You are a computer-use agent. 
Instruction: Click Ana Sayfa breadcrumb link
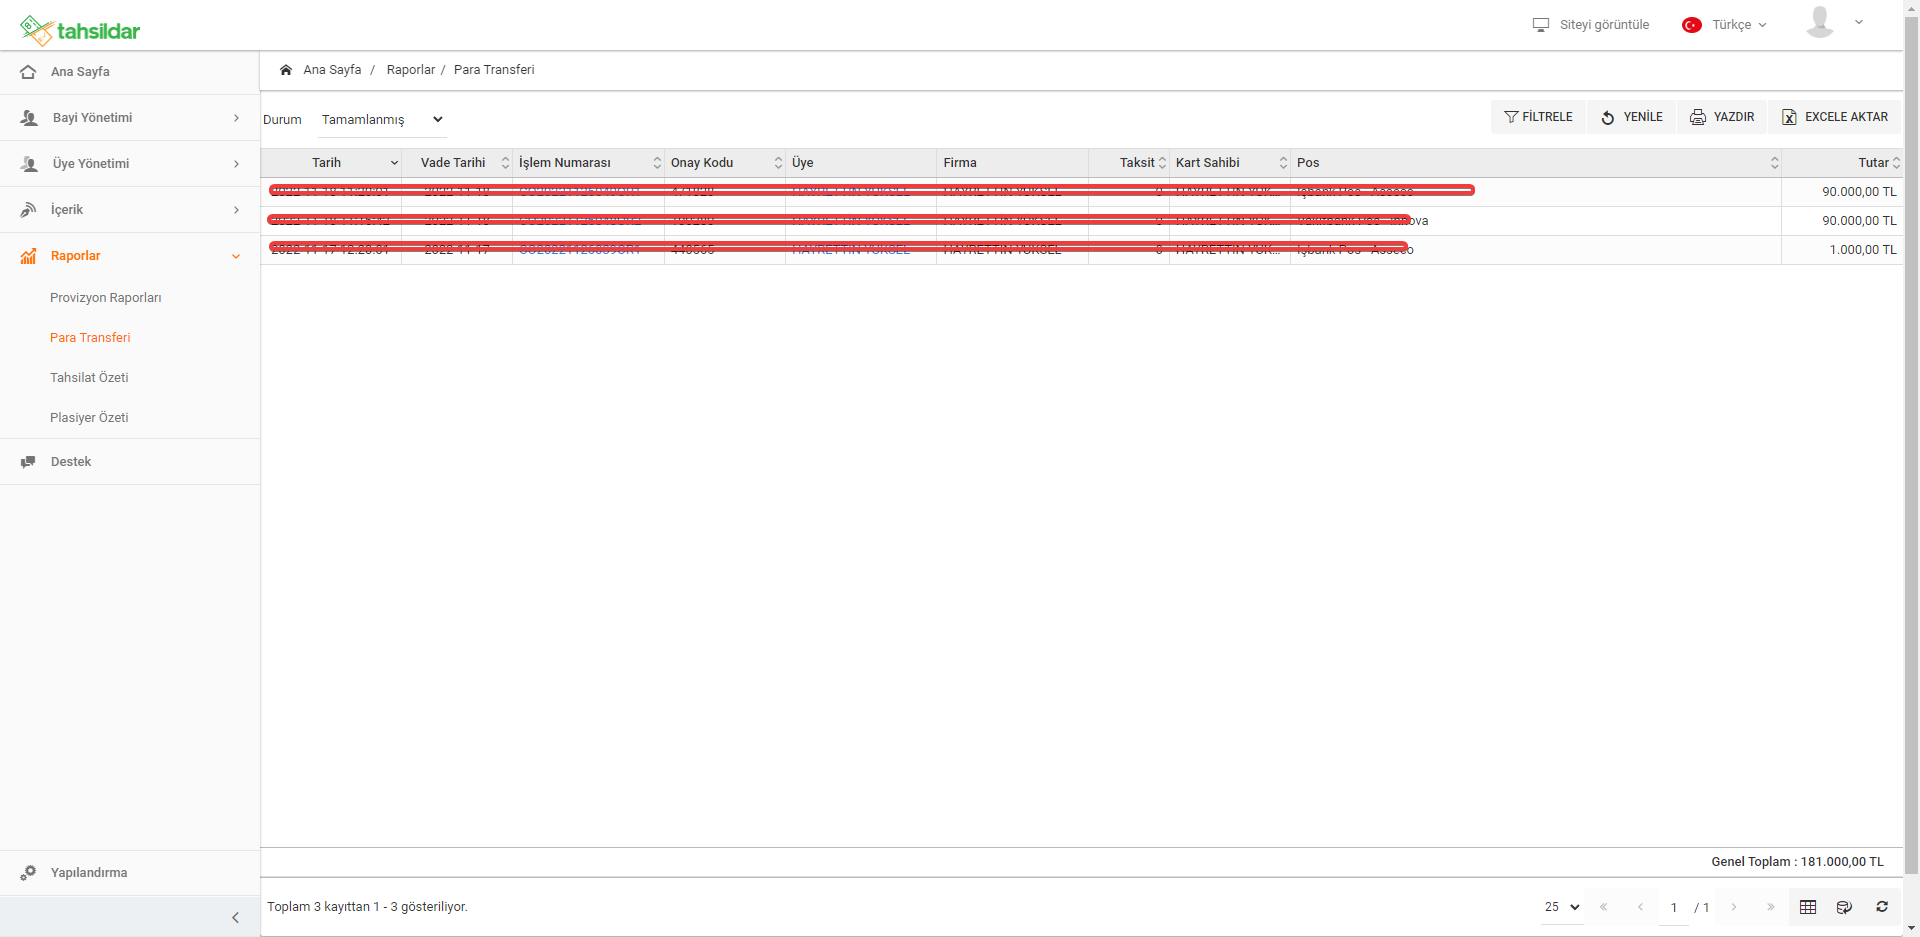click(332, 70)
